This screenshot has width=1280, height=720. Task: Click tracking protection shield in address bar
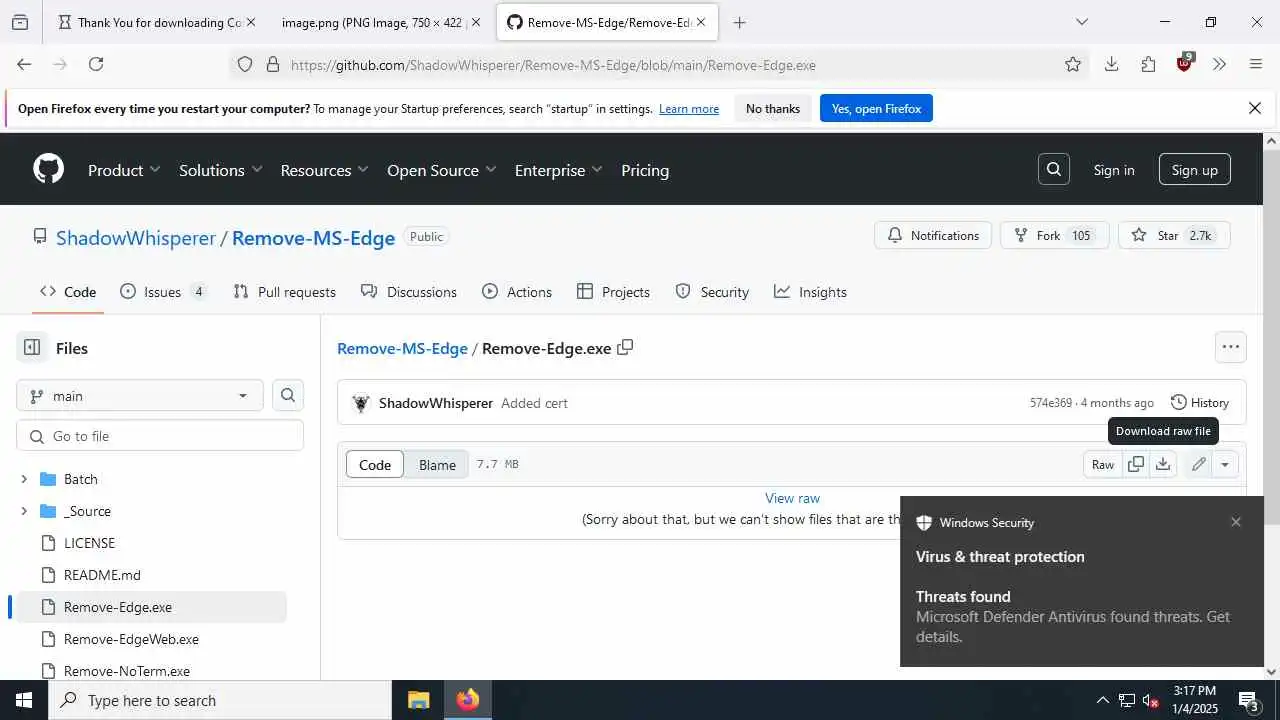click(x=245, y=65)
